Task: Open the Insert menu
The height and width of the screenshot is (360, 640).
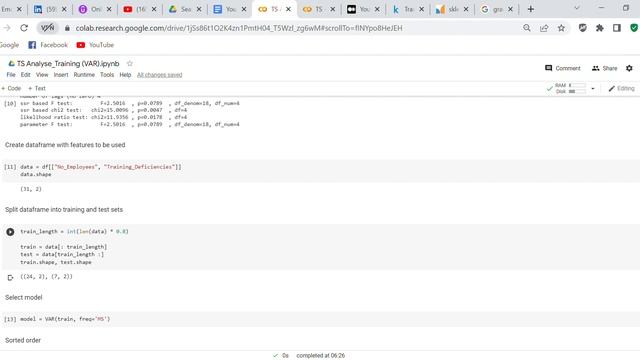Action: pos(61,75)
